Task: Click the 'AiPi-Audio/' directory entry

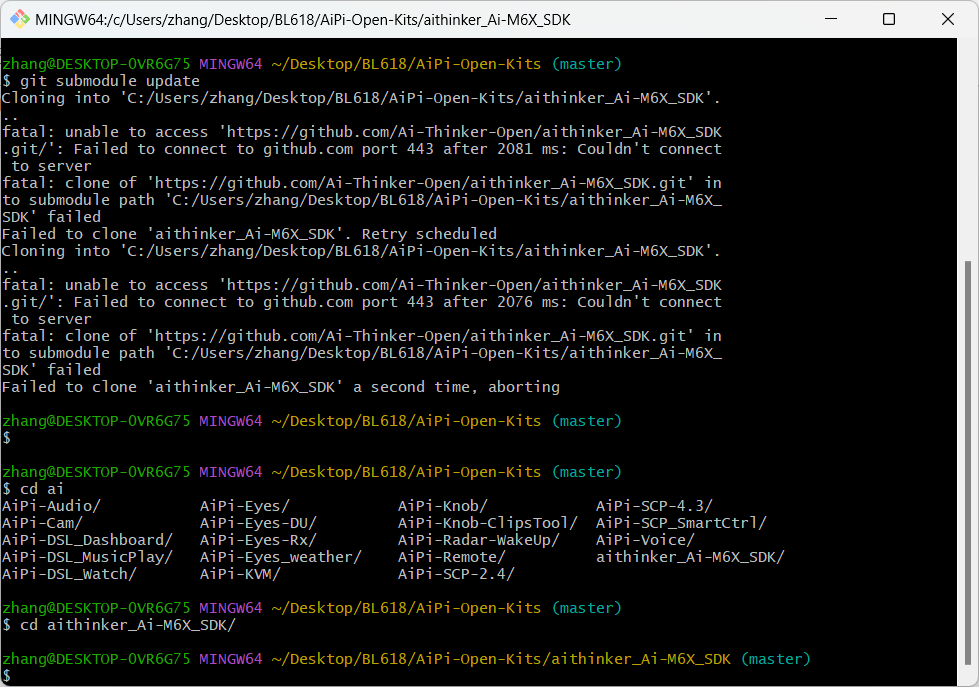Action: point(51,506)
